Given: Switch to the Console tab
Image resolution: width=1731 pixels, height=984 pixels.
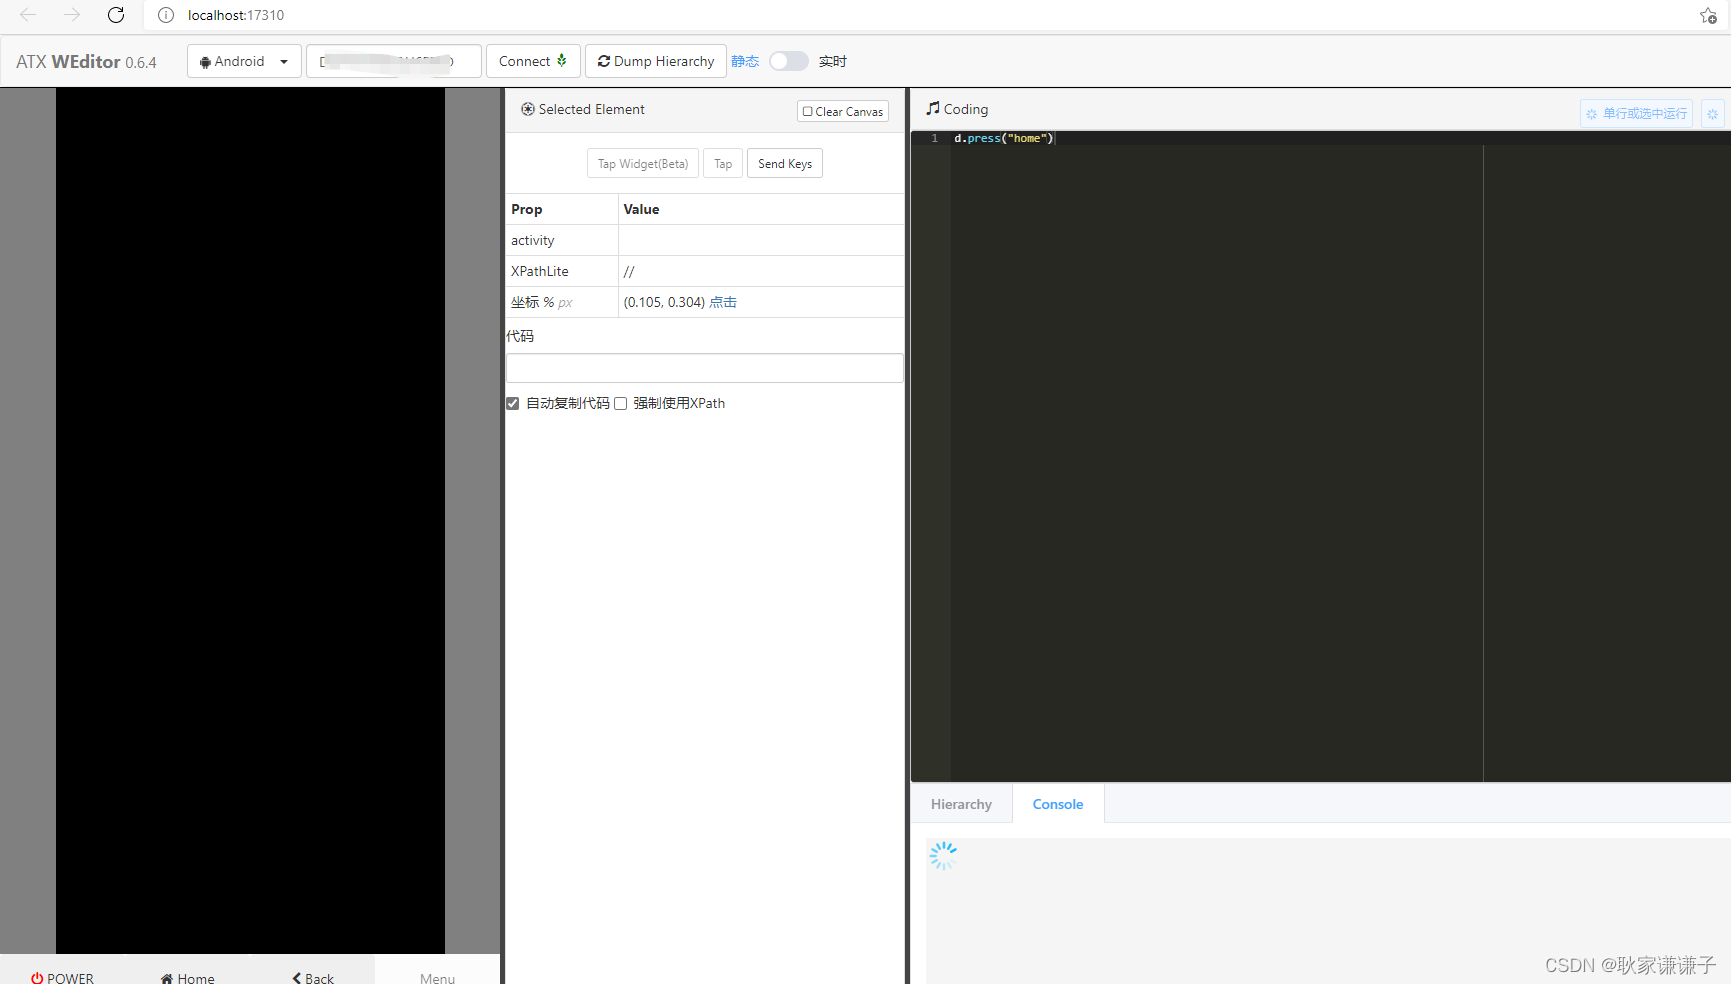Looking at the screenshot, I should (x=1057, y=803).
